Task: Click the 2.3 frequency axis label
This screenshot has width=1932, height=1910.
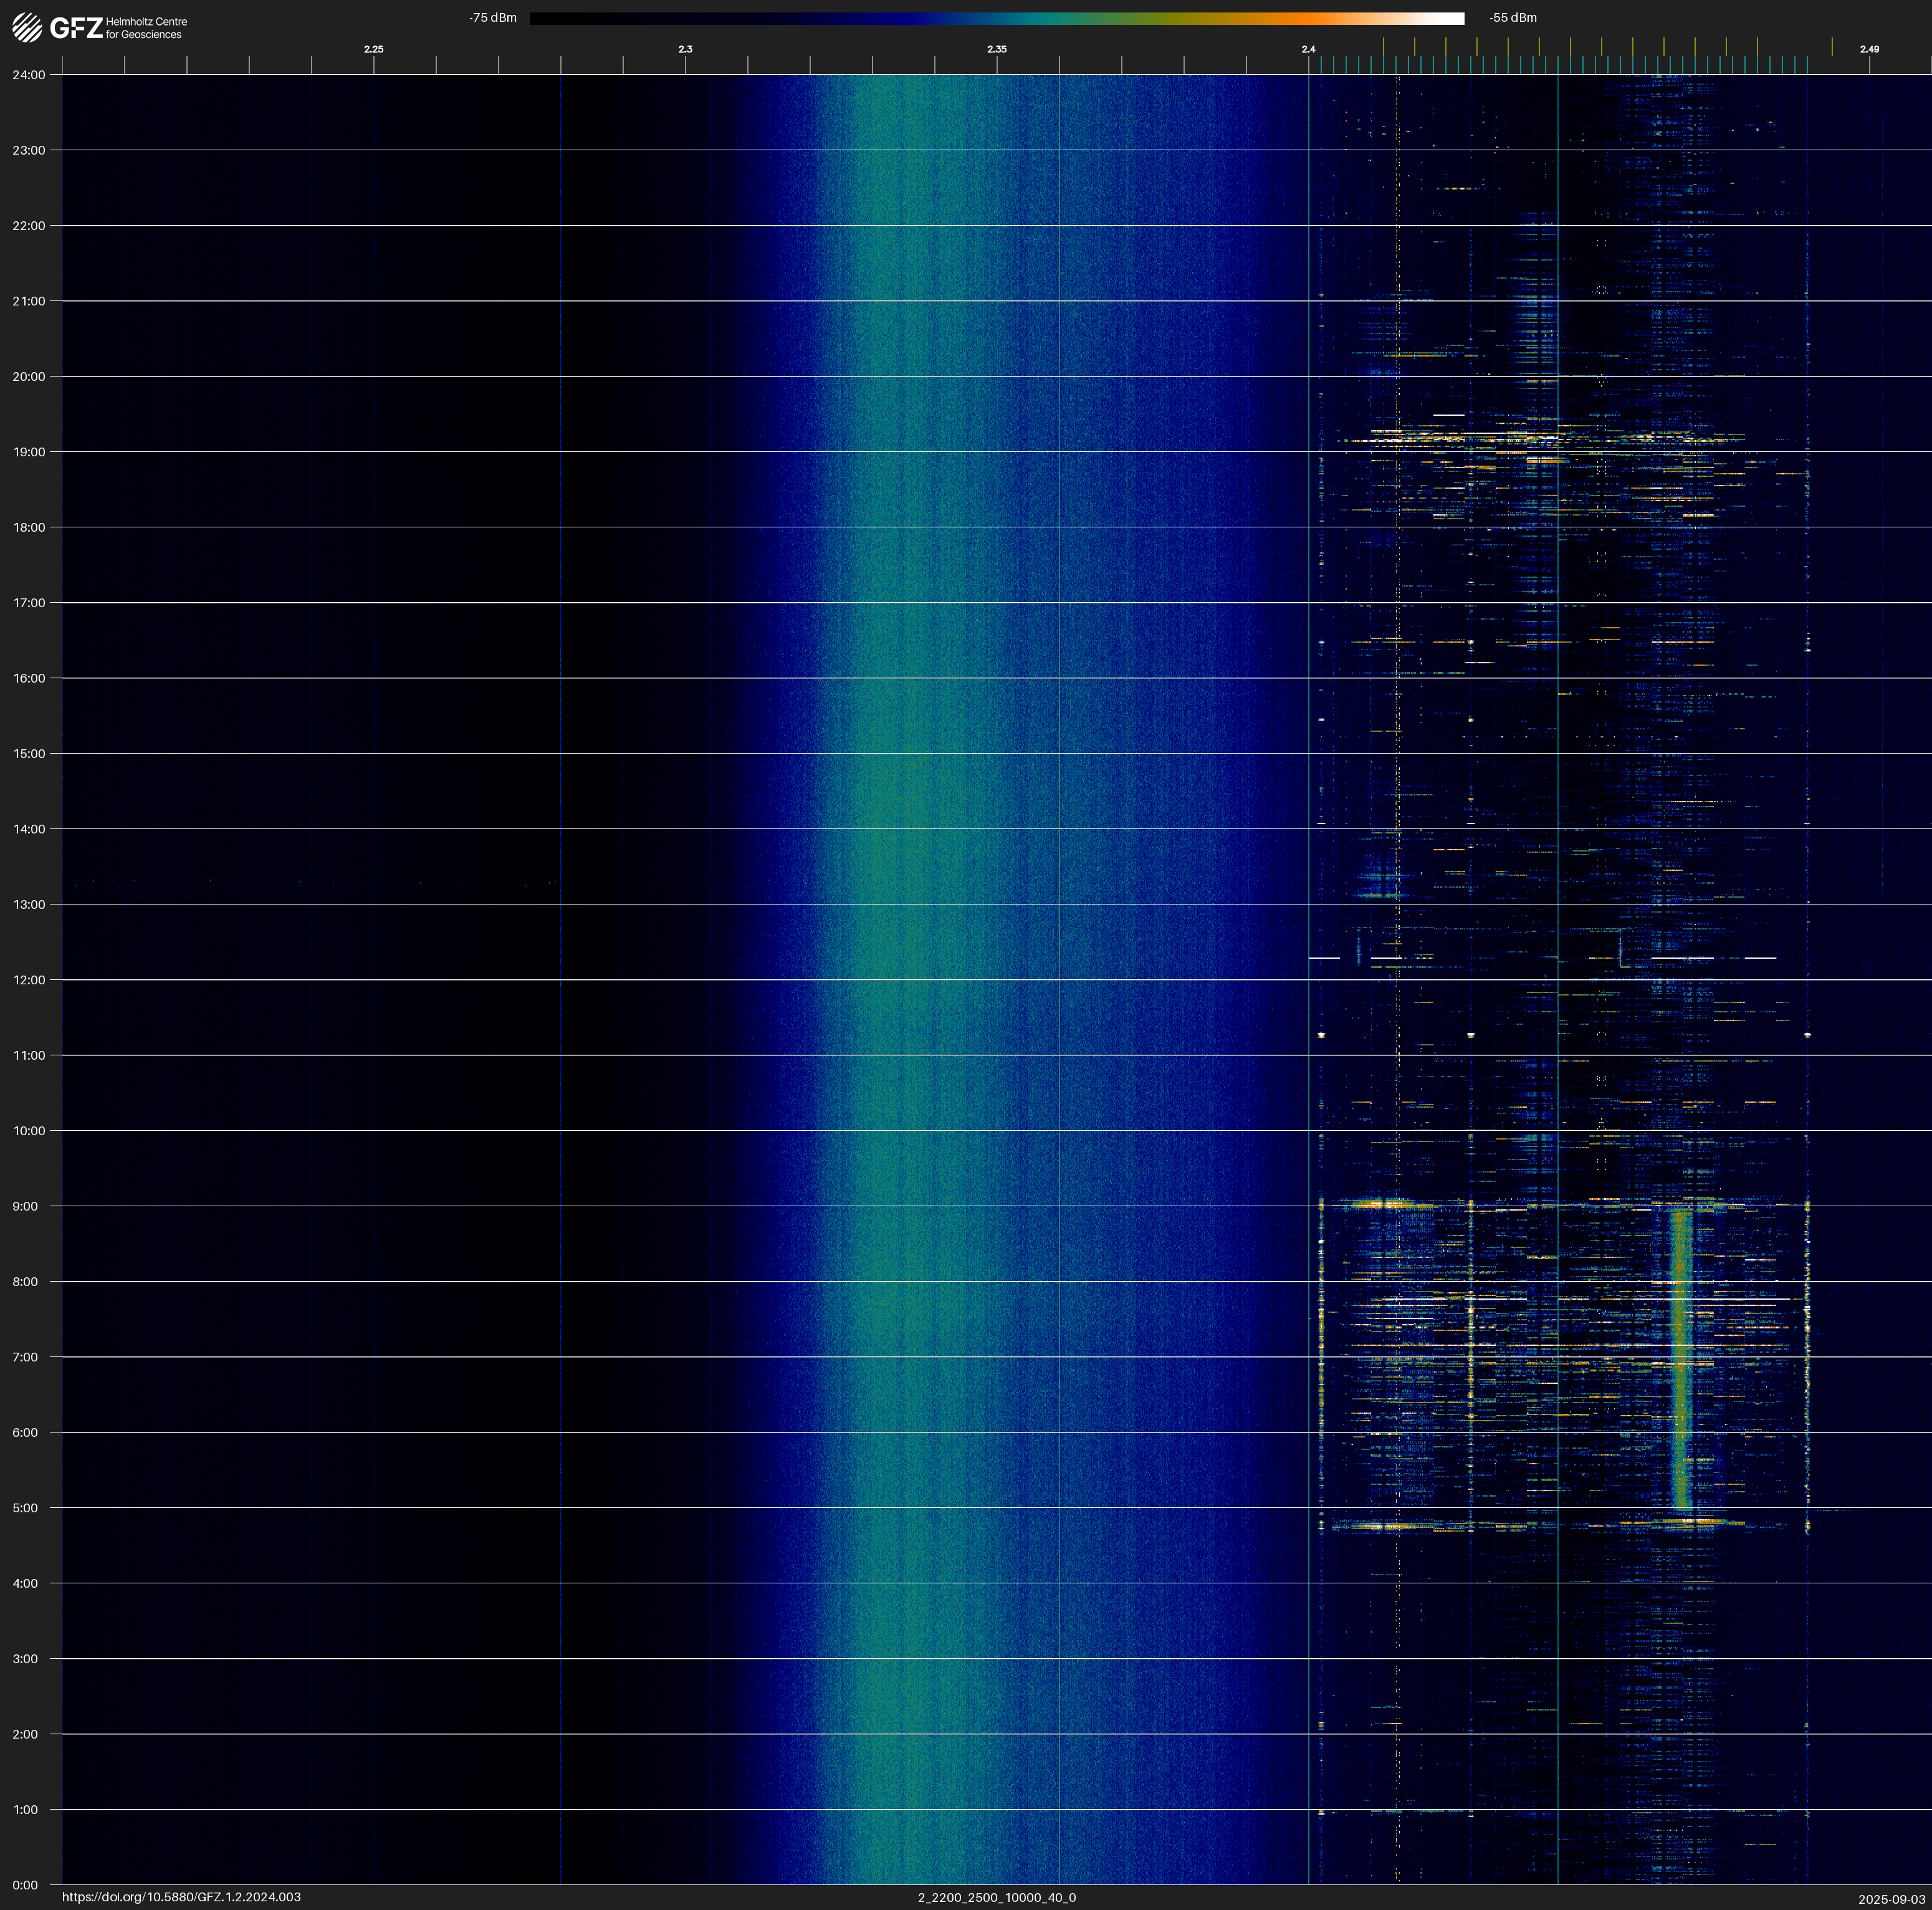Action: pos(685,49)
